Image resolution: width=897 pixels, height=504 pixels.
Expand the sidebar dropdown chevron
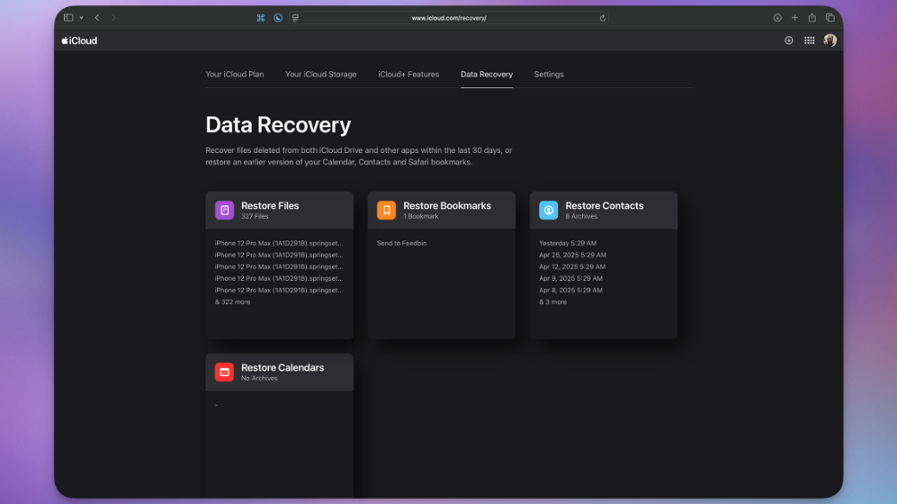(81, 18)
